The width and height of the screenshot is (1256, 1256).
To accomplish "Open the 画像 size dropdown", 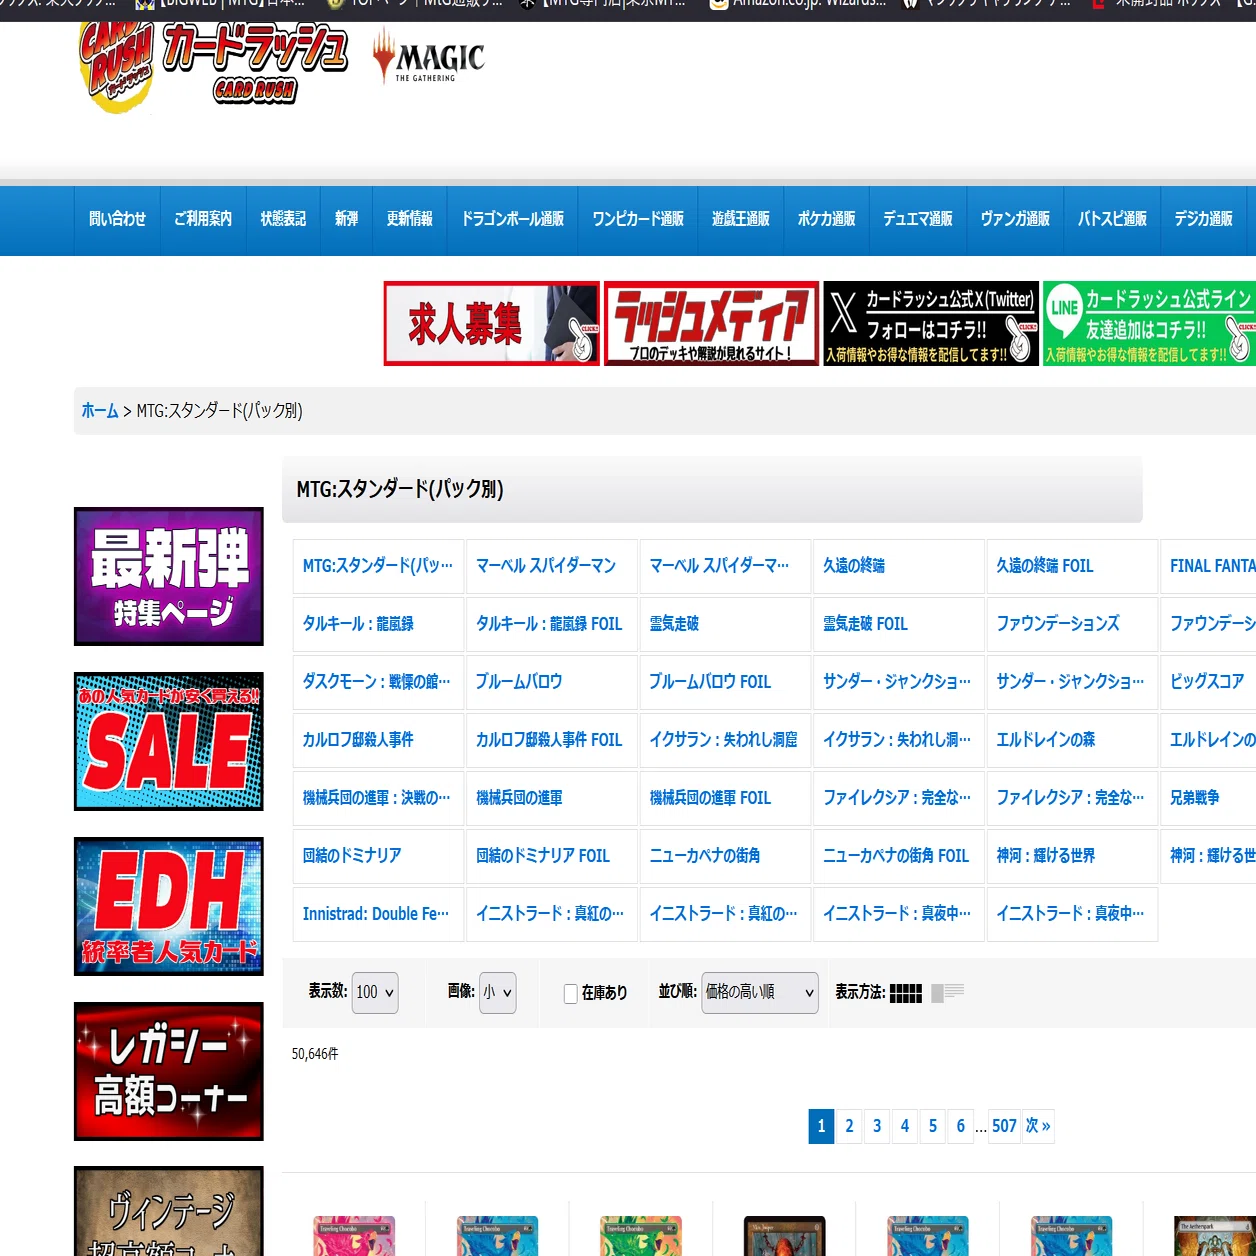I will tap(498, 993).
